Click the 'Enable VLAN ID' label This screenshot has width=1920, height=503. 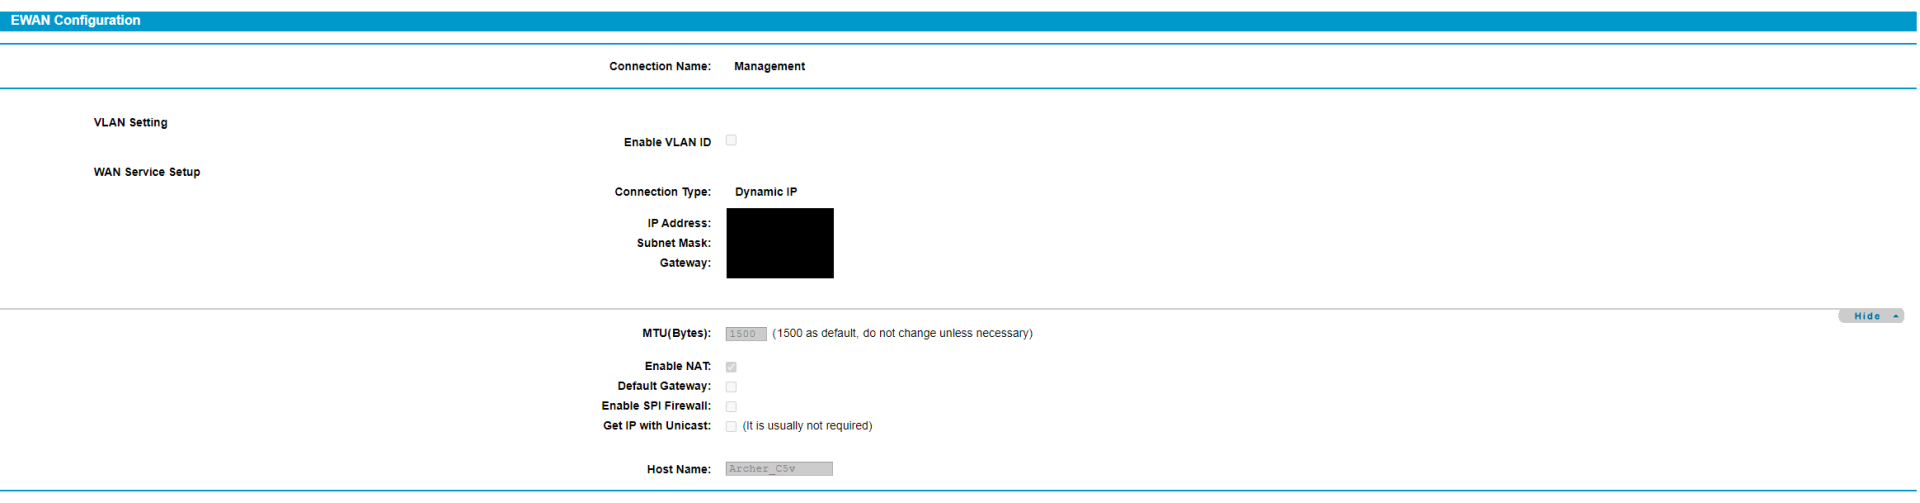[x=667, y=142]
